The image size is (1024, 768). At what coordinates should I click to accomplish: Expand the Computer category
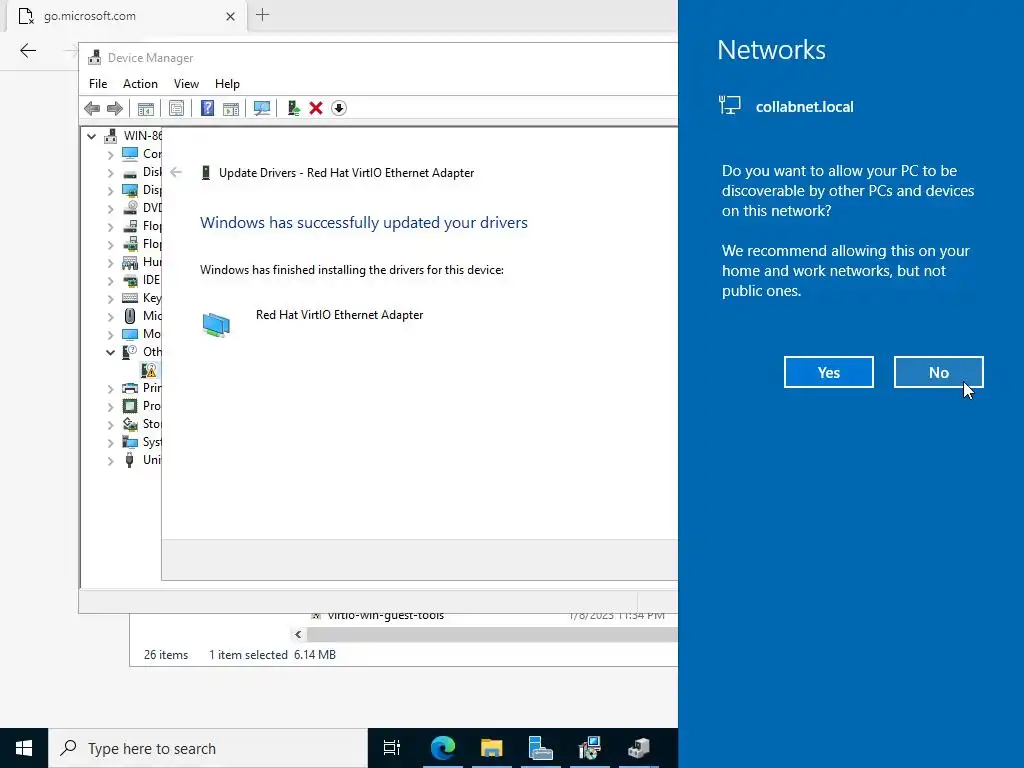coord(110,155)
